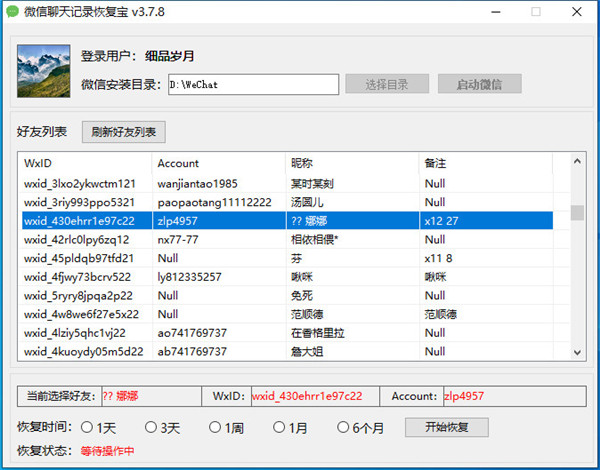
Task: Click the friend list scrollbar thumb
Action: point(577,213)
